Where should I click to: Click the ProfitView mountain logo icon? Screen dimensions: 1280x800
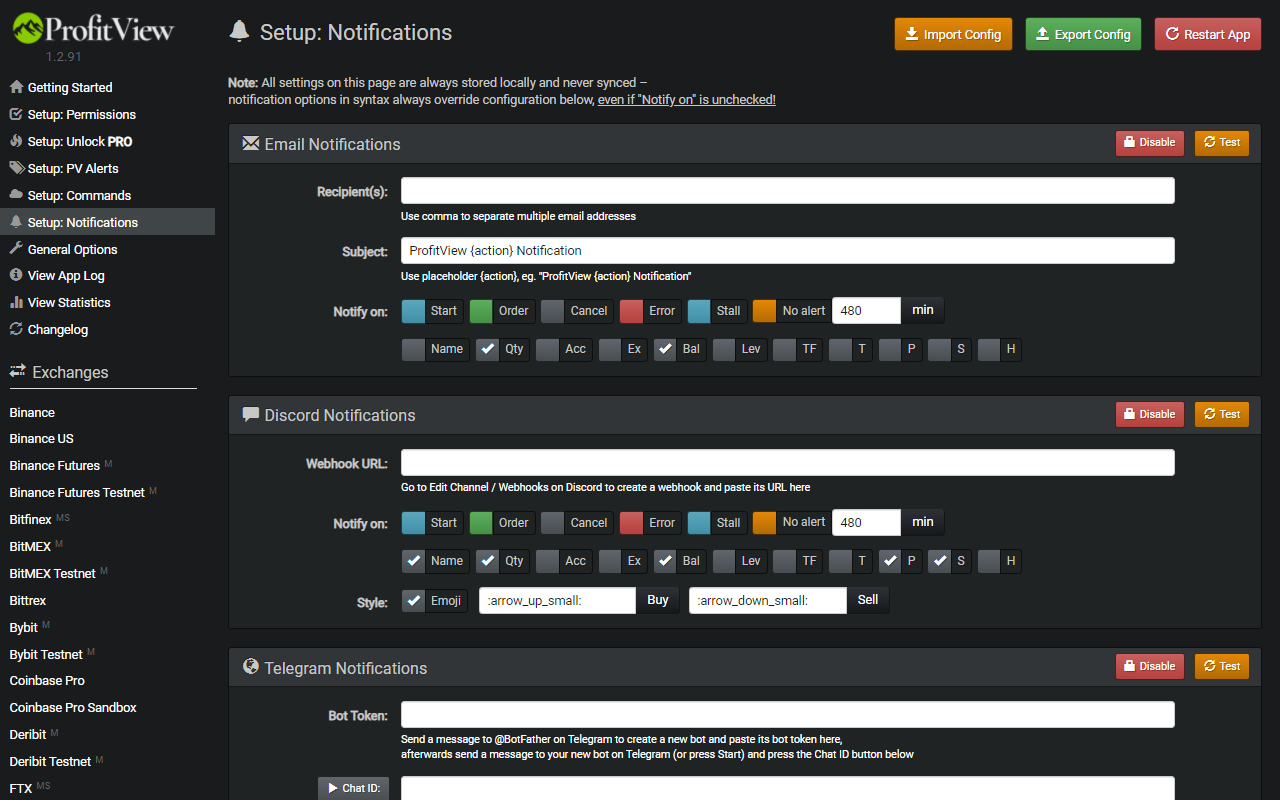(28, 29)
